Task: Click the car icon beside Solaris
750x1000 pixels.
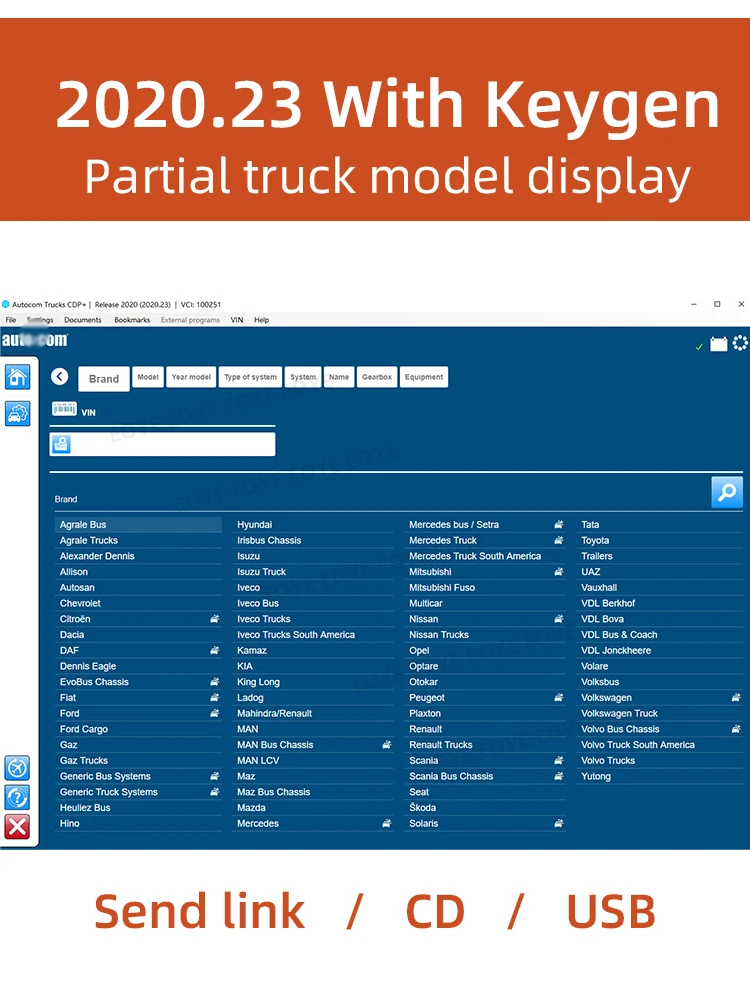Action: tap(559, 823)
